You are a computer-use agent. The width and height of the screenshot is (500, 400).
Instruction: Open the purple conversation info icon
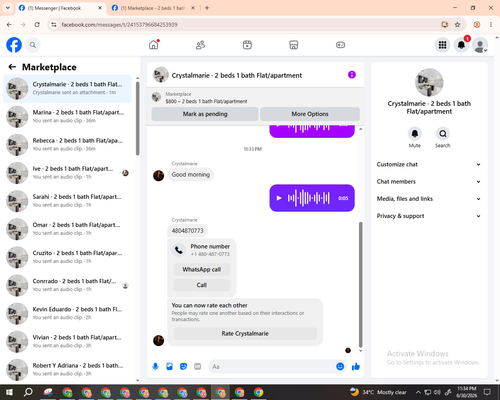coord(352,75)
